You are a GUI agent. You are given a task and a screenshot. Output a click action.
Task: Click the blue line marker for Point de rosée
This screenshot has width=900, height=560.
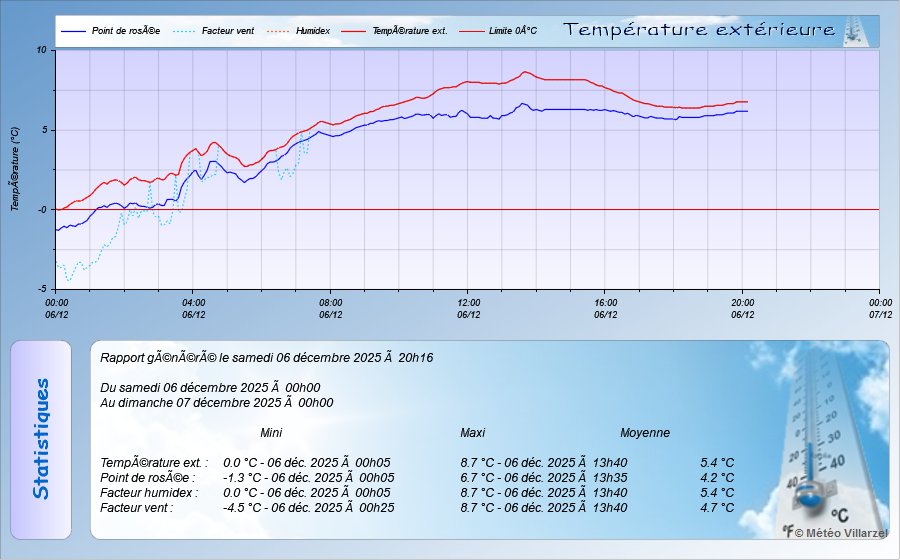point(74,31)
